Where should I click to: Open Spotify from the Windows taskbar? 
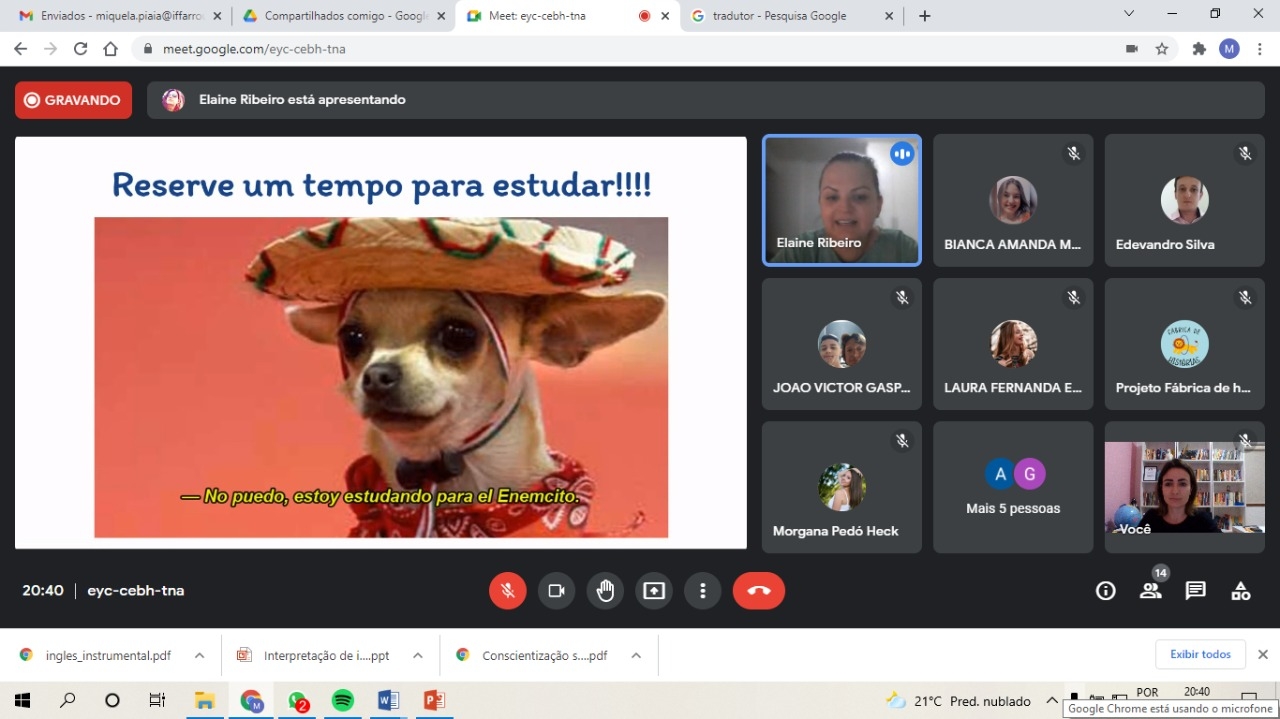pyautogui.click(x=342, y=701)
